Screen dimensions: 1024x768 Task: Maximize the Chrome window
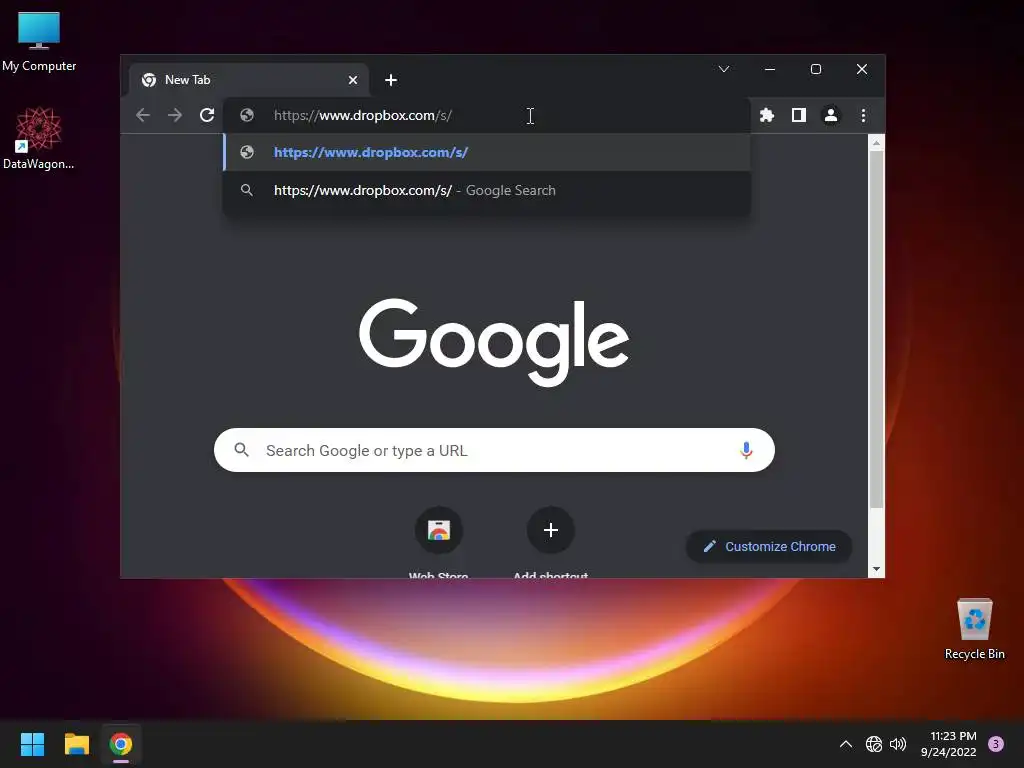coord(816,69)
